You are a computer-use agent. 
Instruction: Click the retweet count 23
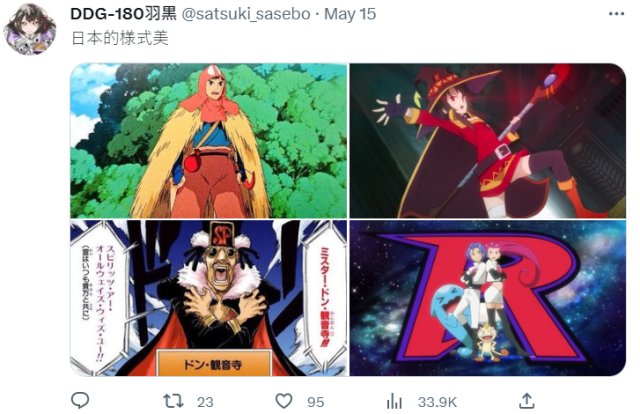point(205,402)
